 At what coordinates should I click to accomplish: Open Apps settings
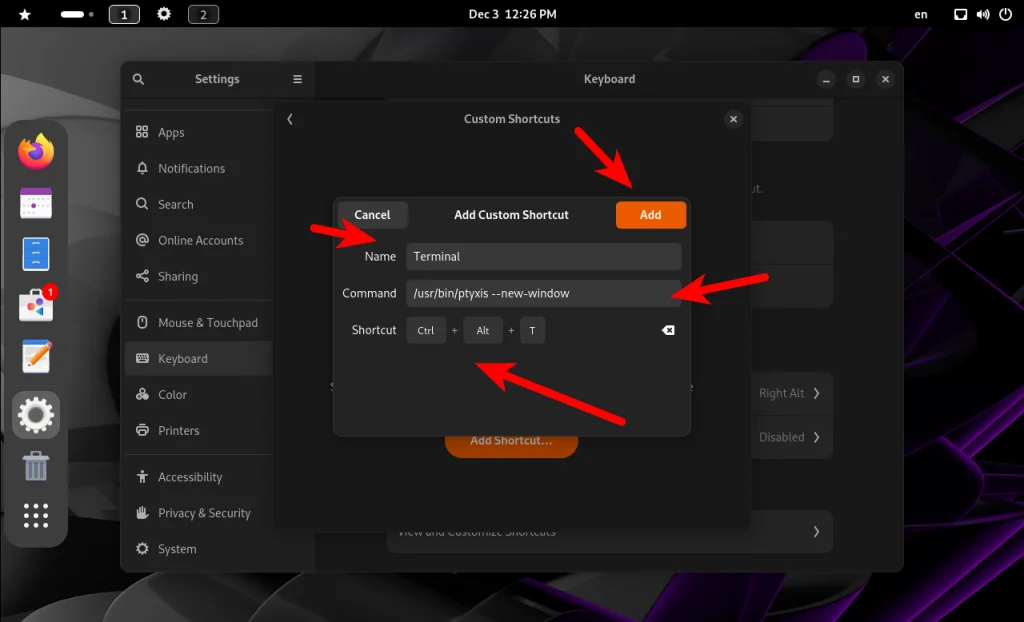[199, 133]
